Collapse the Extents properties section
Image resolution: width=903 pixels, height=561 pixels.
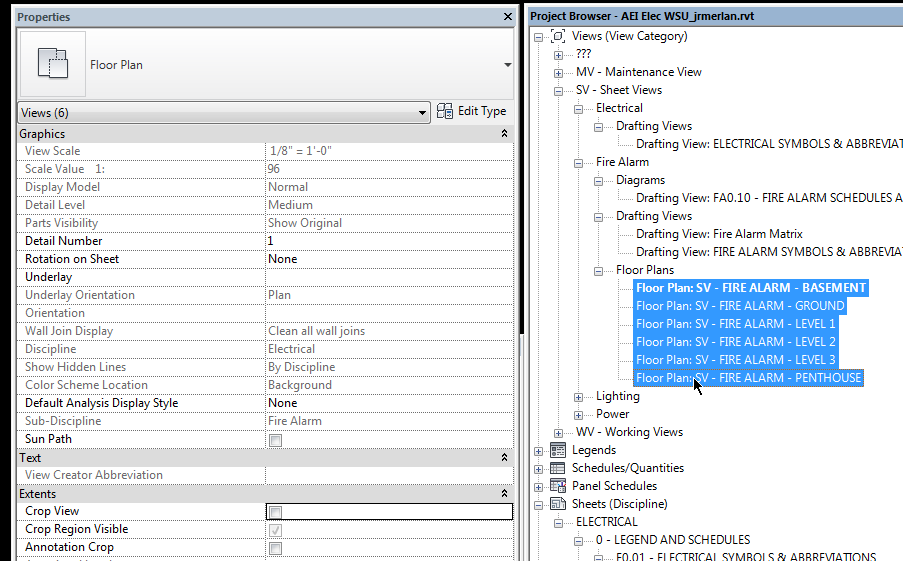[504, 494]
